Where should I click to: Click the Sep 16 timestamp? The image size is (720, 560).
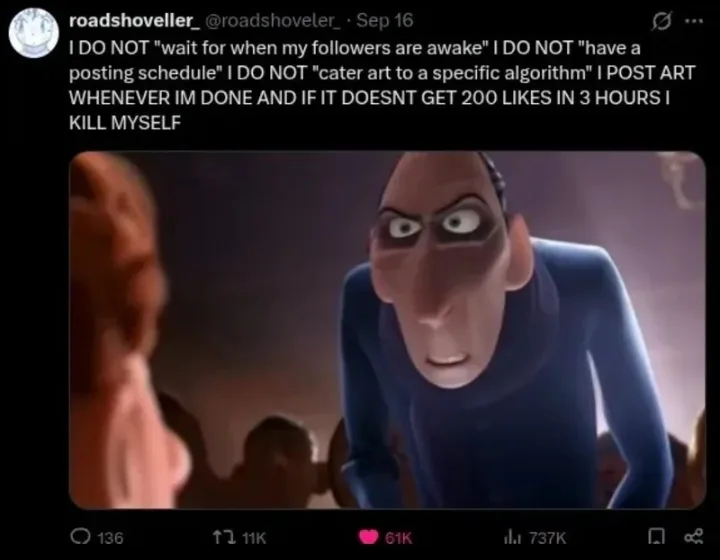[x=385, y=20]
